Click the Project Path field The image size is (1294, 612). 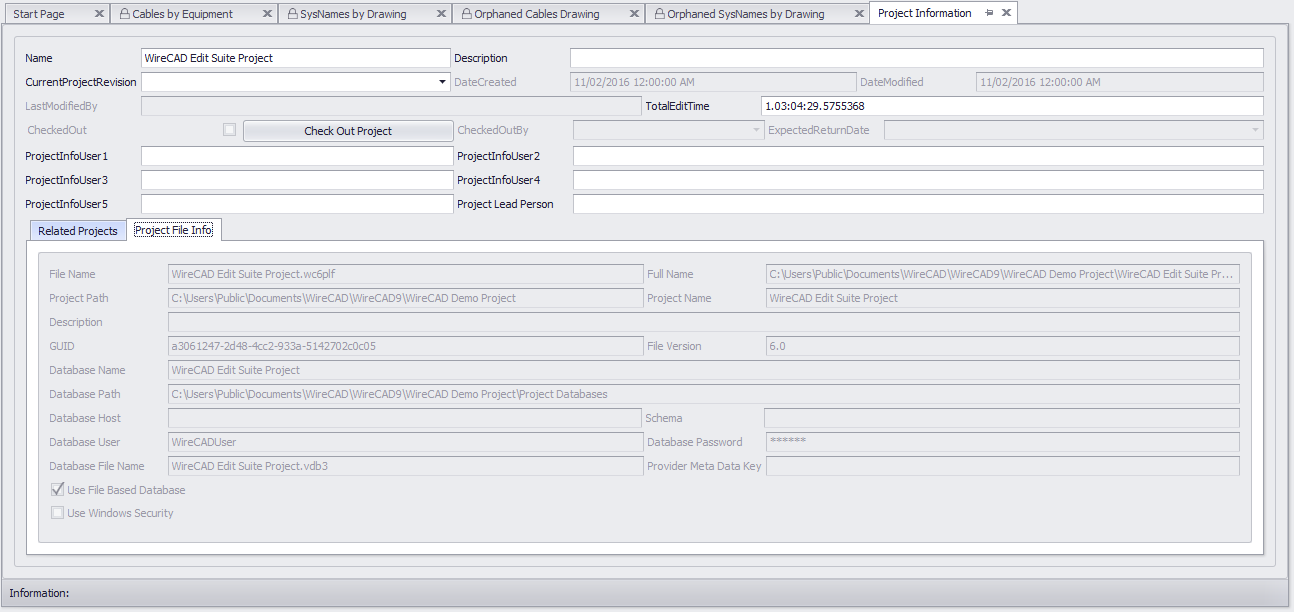(x=405, y=298)
